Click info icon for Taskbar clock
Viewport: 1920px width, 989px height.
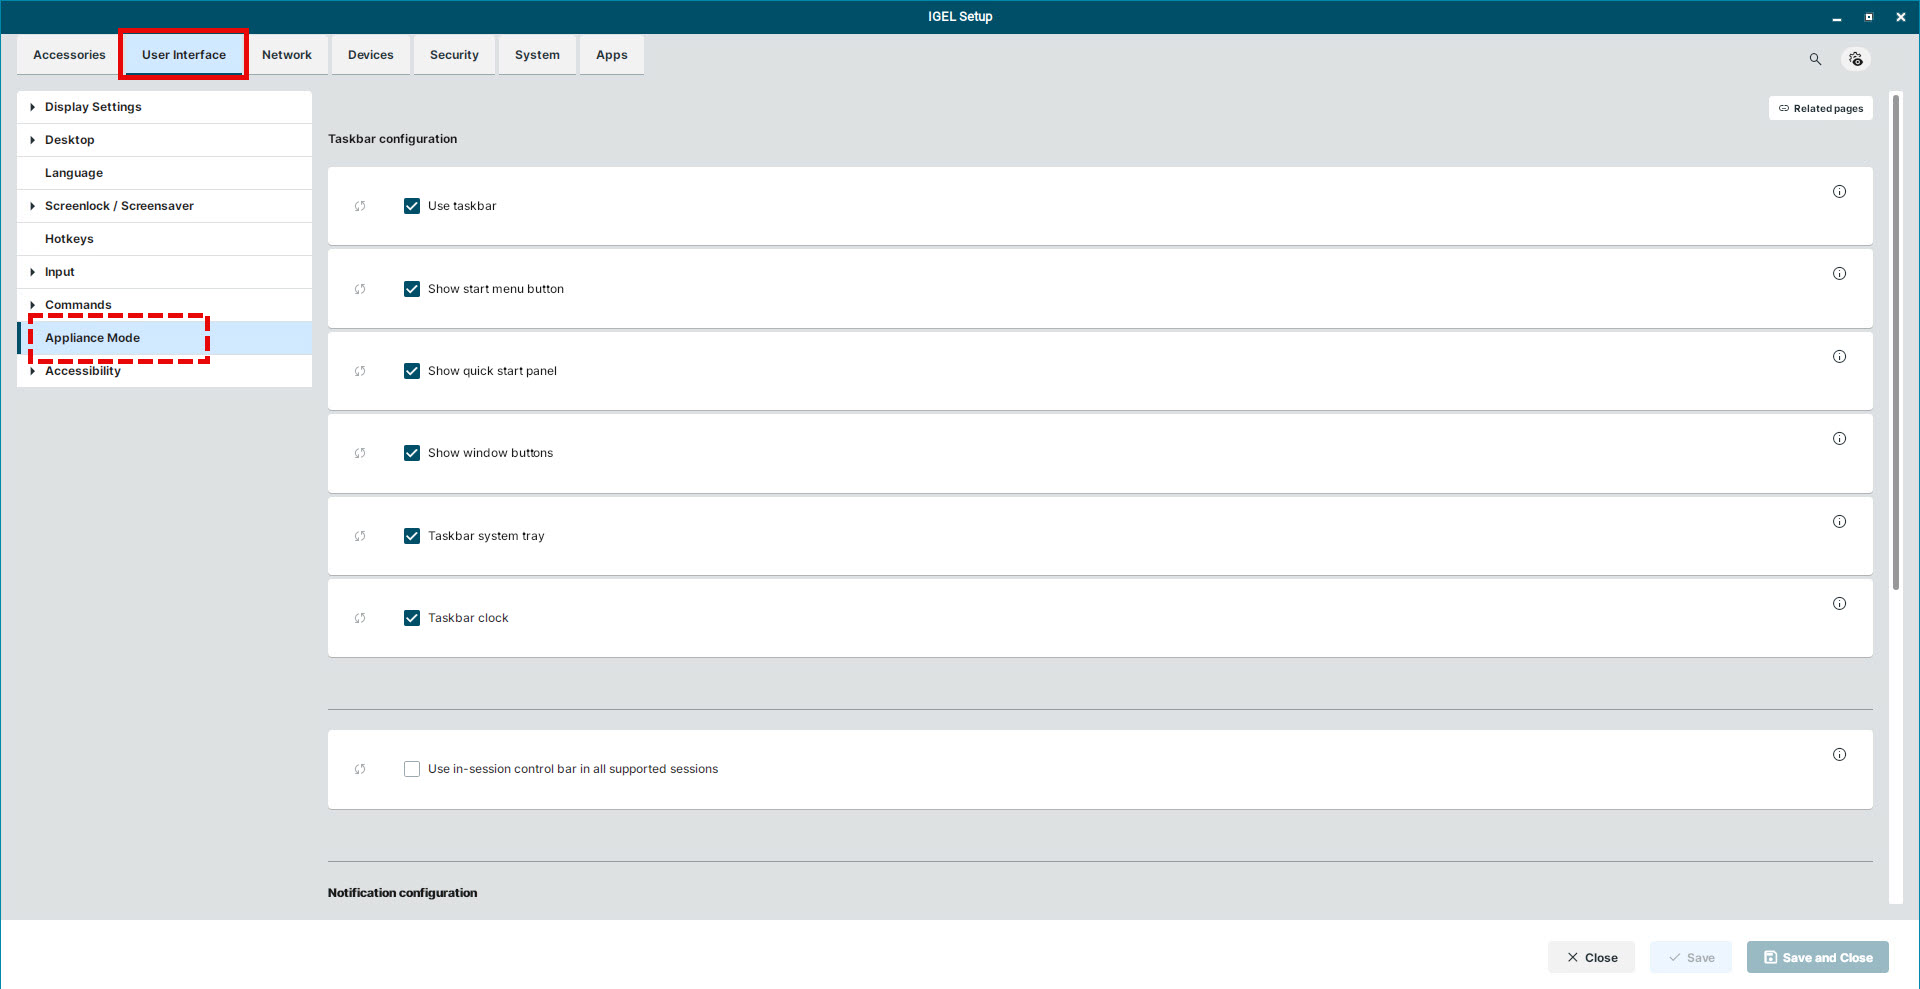(x=1839, y=604)
